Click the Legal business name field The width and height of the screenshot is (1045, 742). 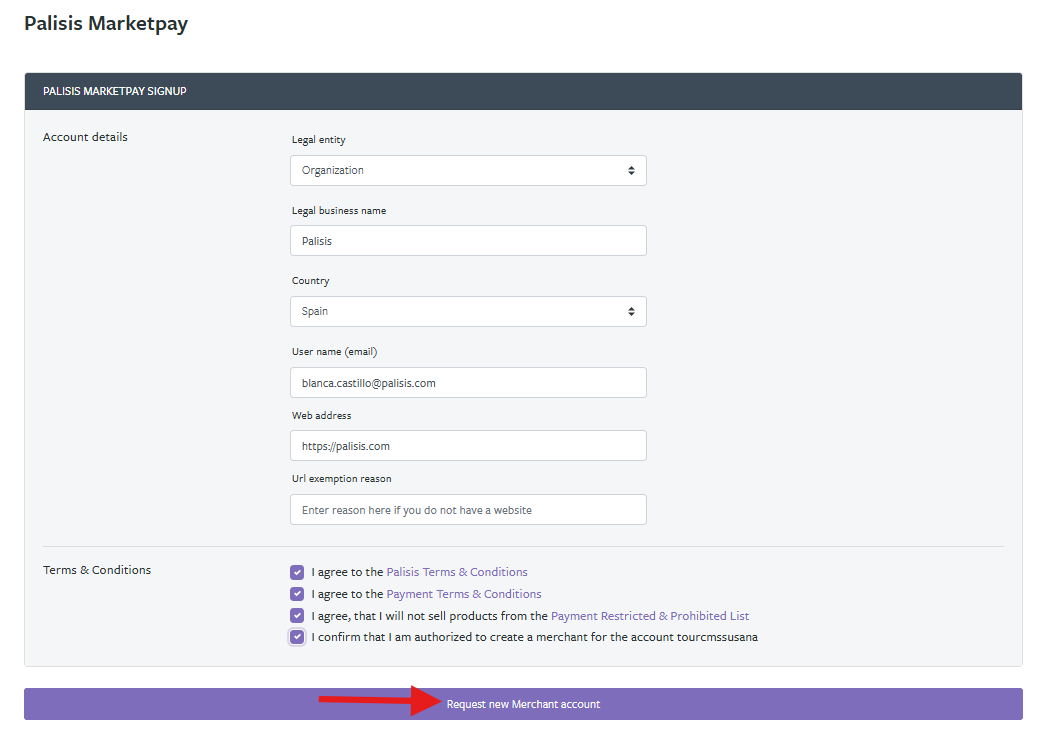click(x=468, y=241)
